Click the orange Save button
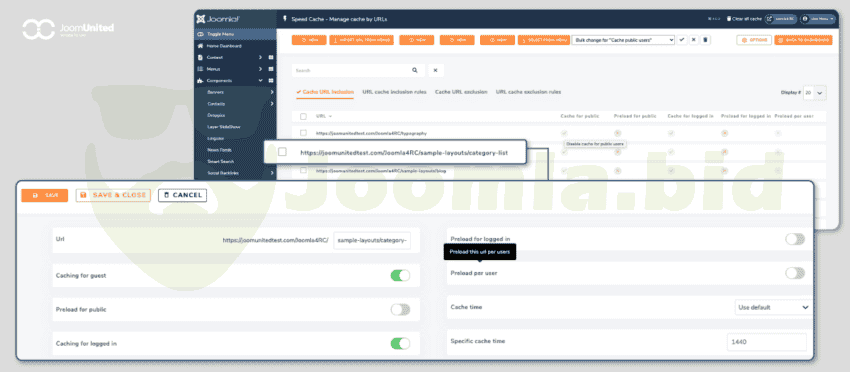The width and height of the screenshot is (850, 372). (44, 195)
